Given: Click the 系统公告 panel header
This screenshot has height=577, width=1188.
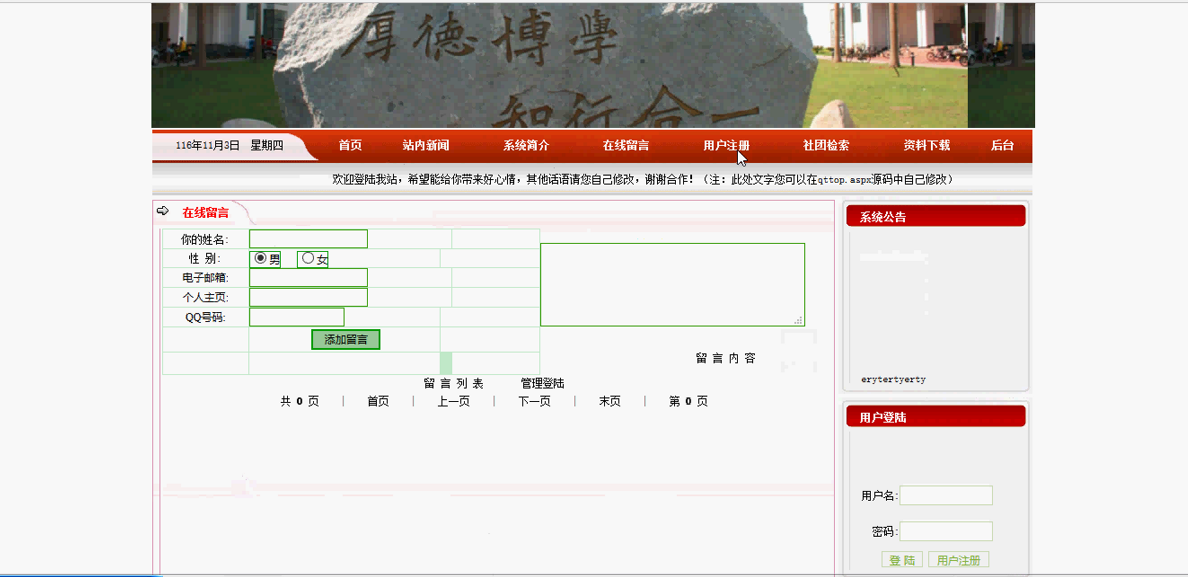Looking at the screenshot, I should 936,217.
